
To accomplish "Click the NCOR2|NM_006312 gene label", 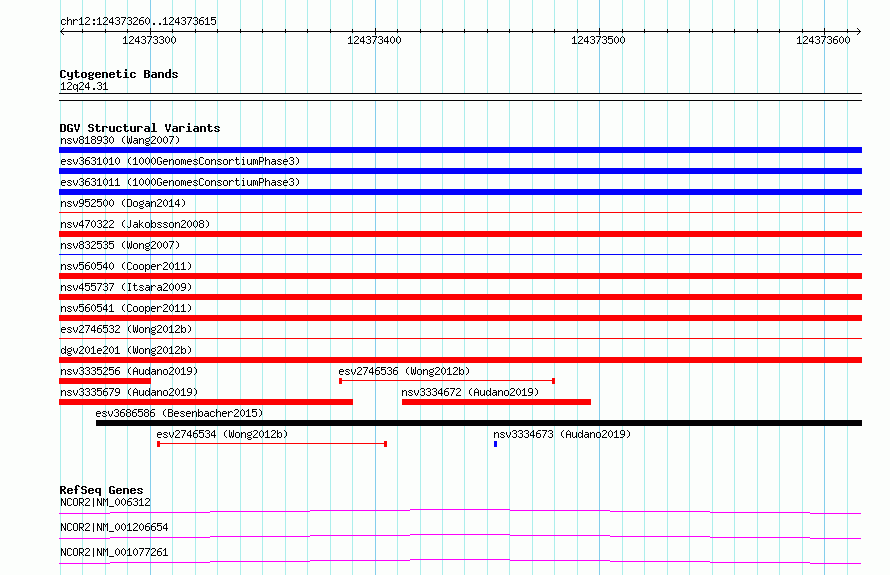I will click(x=105, y=502).
